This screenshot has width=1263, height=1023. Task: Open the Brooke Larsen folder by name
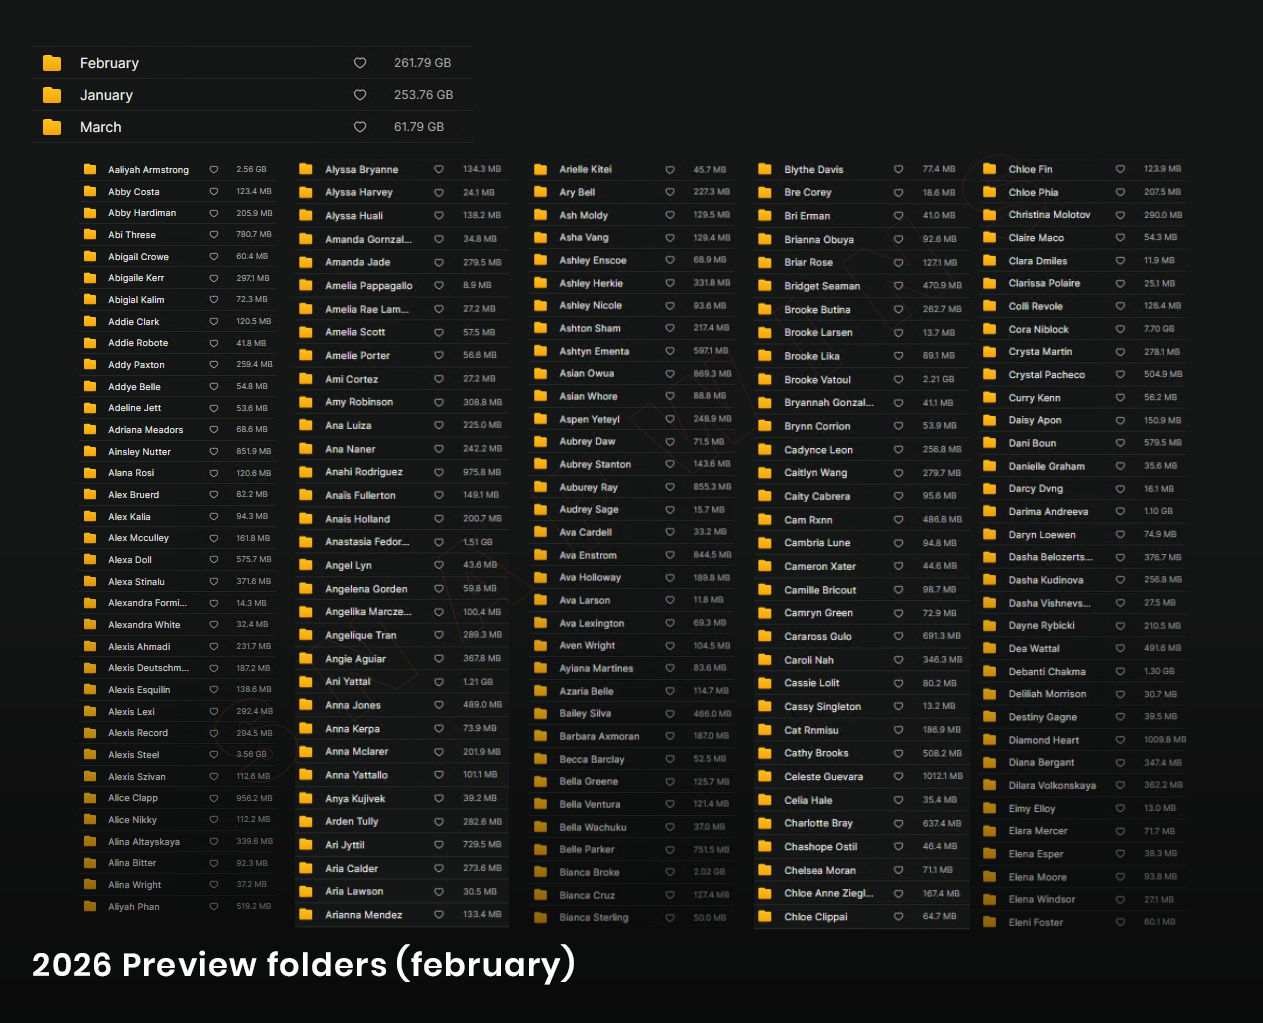point(818,333)
